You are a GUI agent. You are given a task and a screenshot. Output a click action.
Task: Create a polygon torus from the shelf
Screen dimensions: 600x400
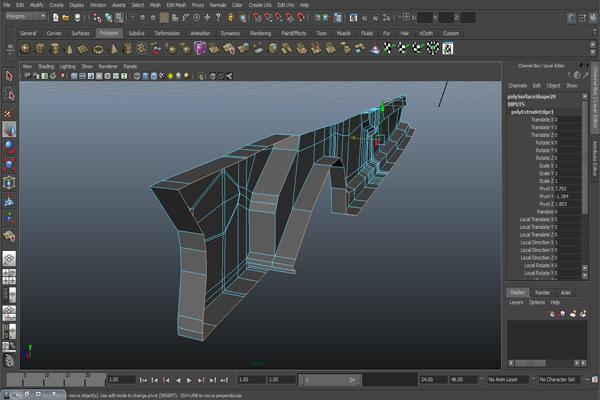coord(98,49)
